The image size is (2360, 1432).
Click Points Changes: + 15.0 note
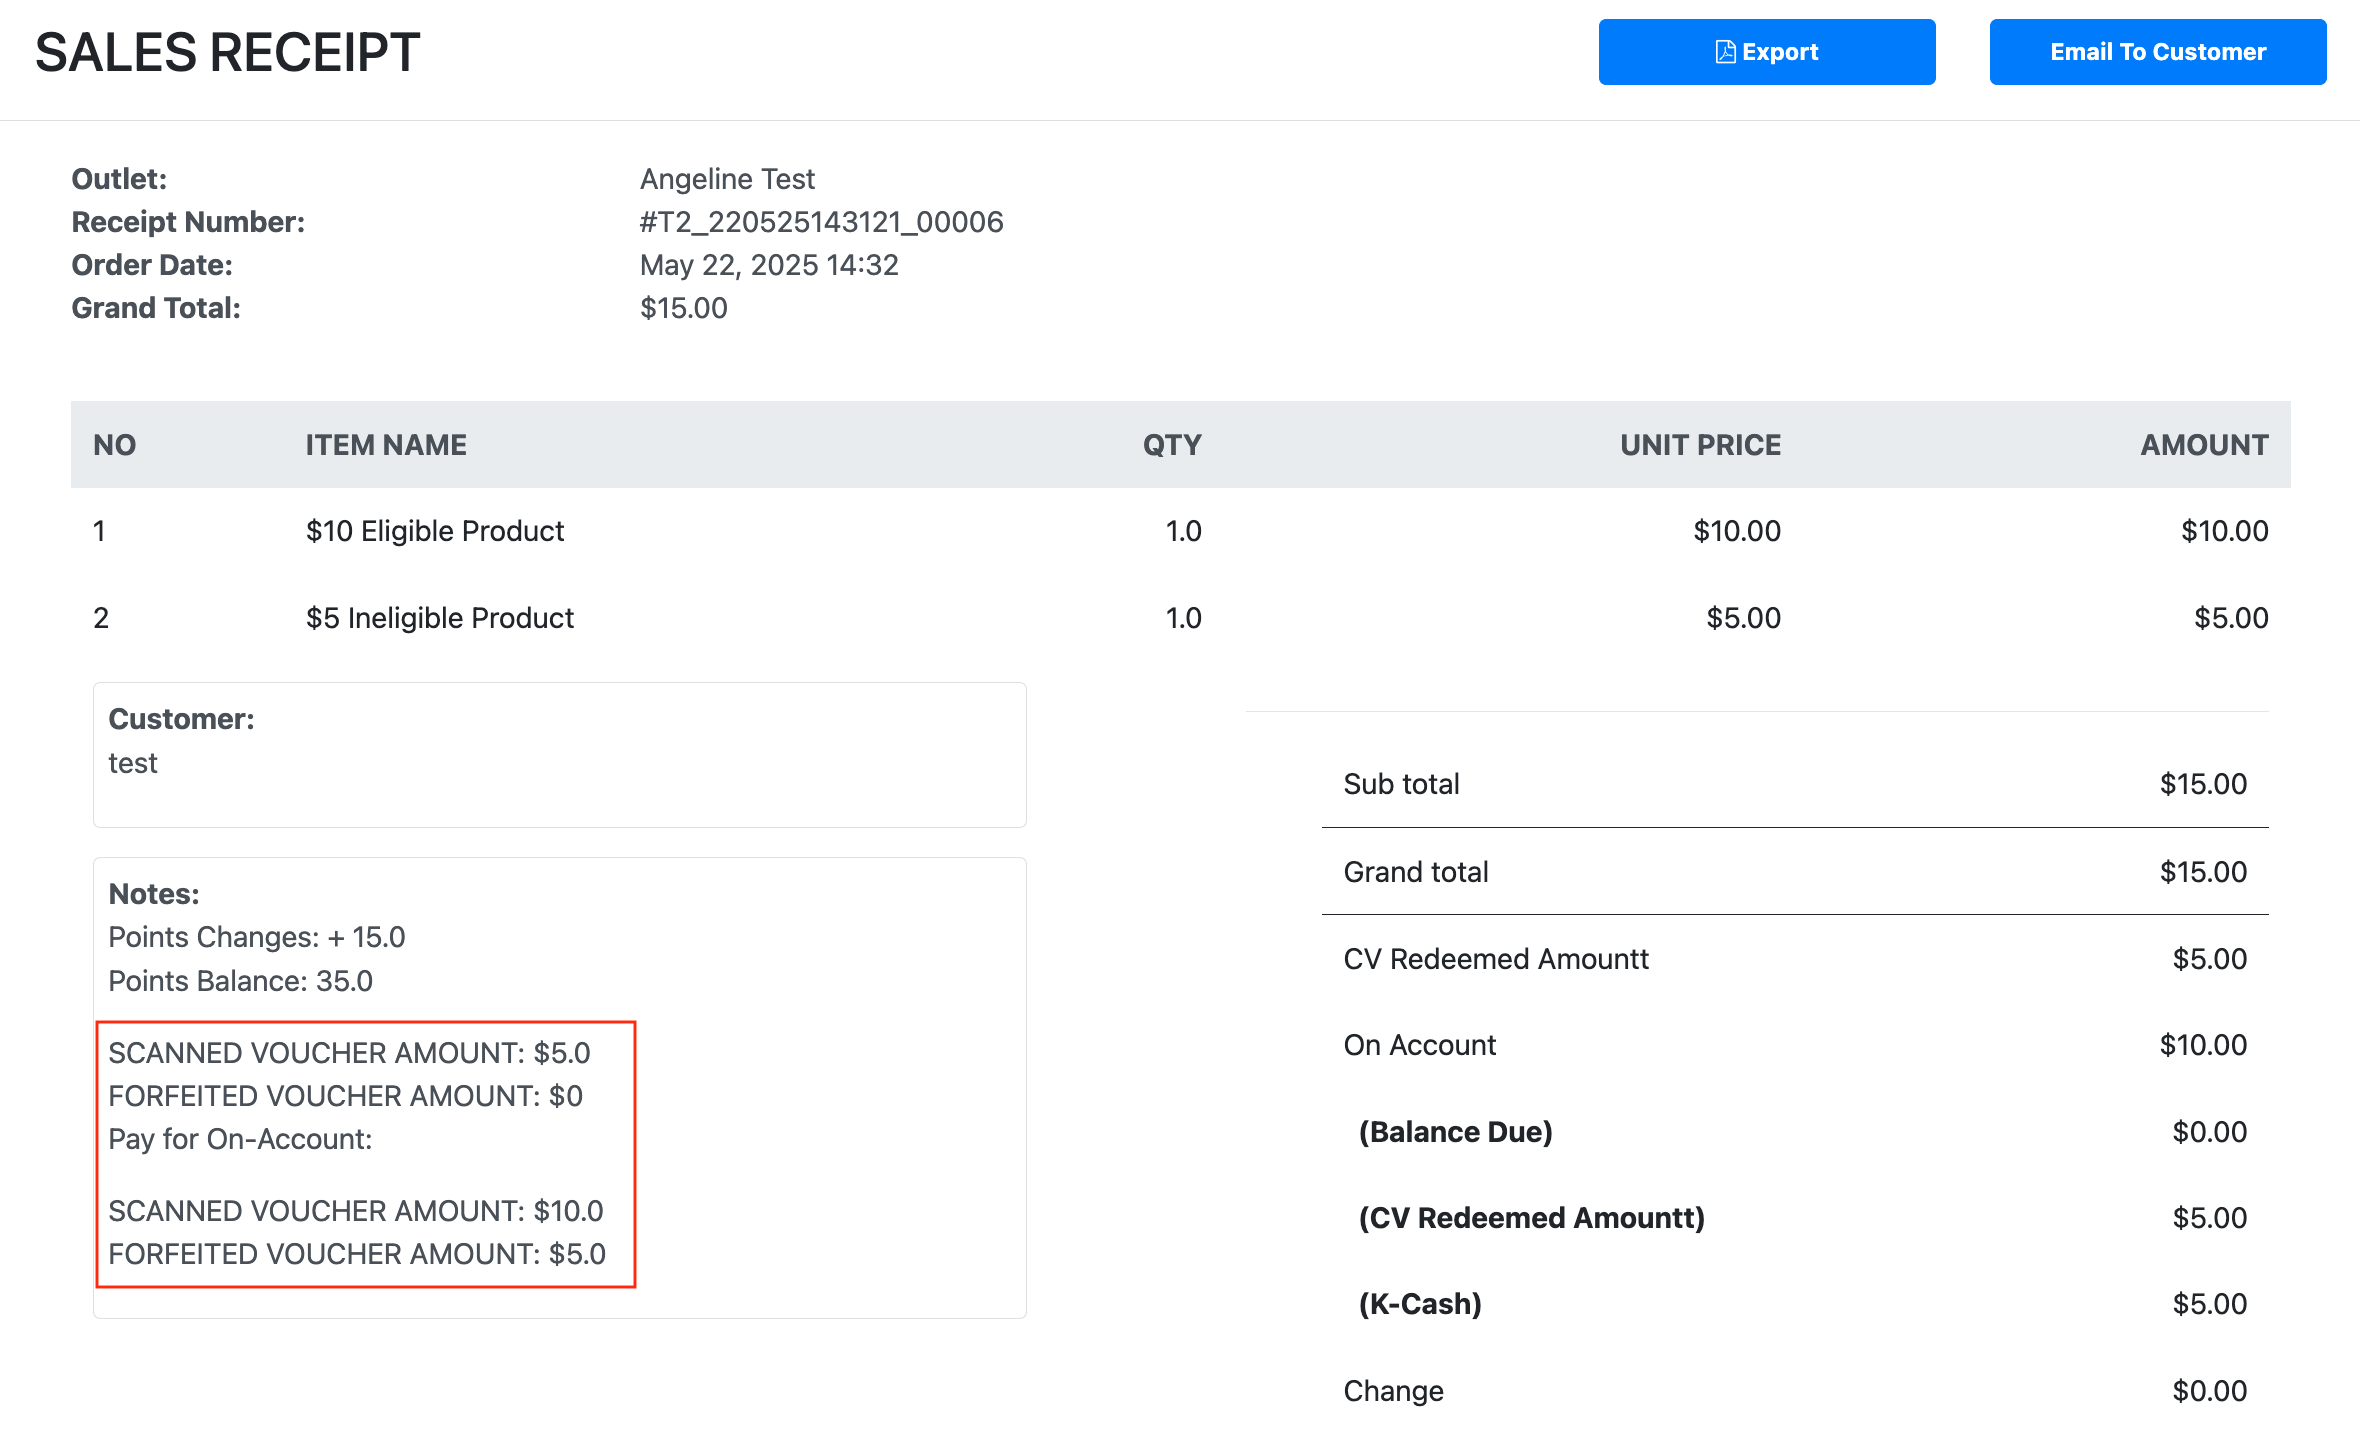click(x=257, y=937)
